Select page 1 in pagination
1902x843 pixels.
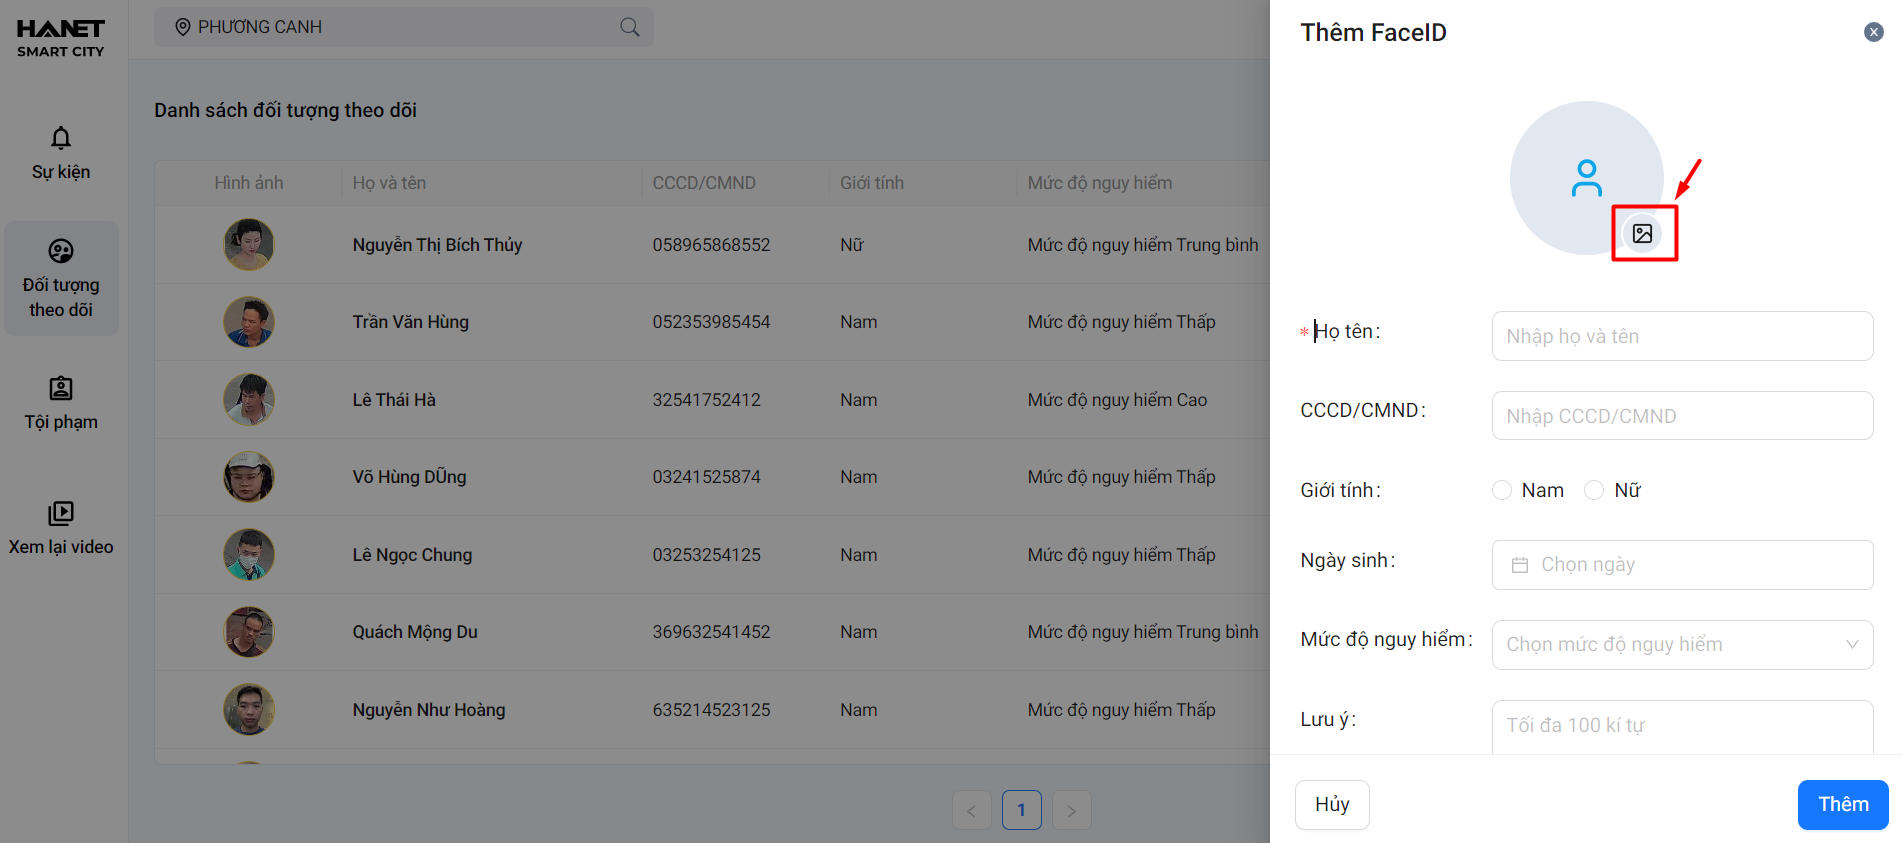[1021, 810]
